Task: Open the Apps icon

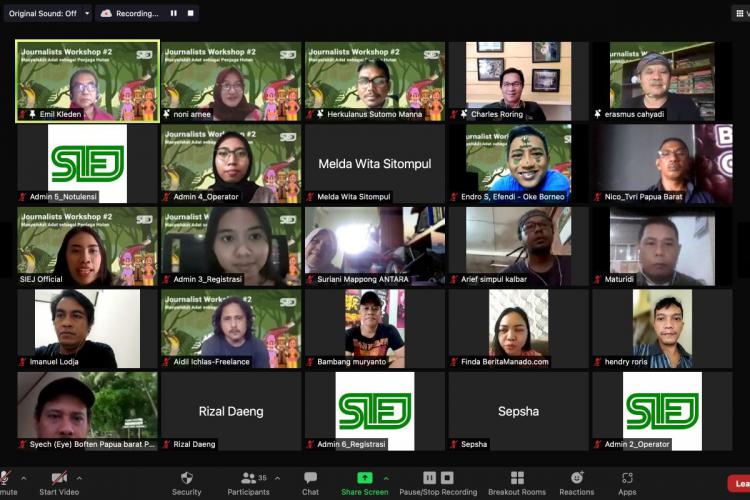Action: [627, 478]
